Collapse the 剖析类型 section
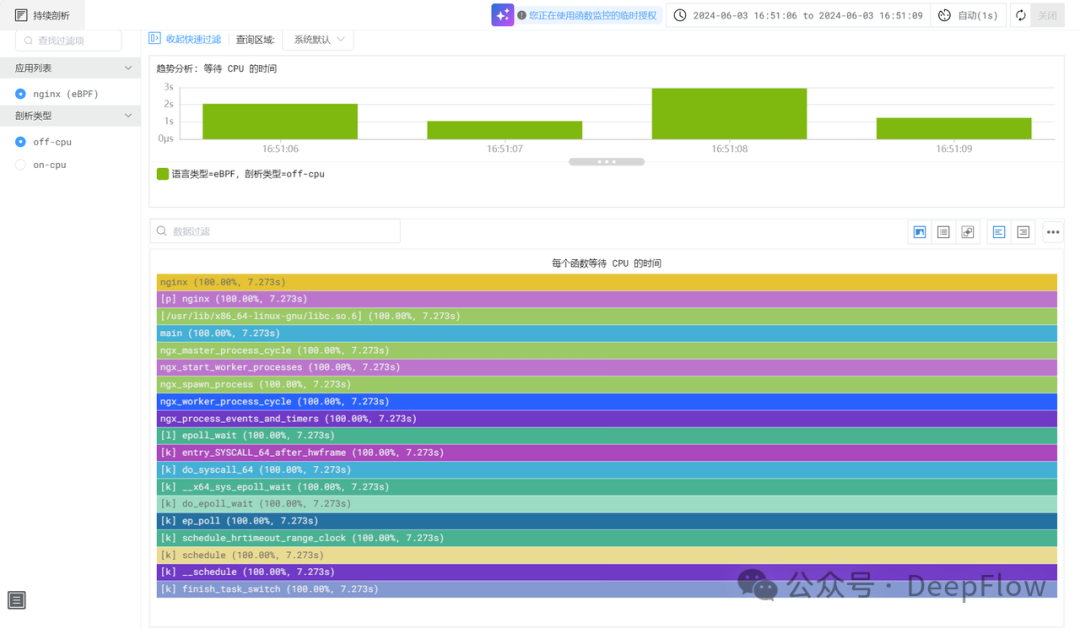Viewport: 1080px width, 629px height. click(128, 116)
